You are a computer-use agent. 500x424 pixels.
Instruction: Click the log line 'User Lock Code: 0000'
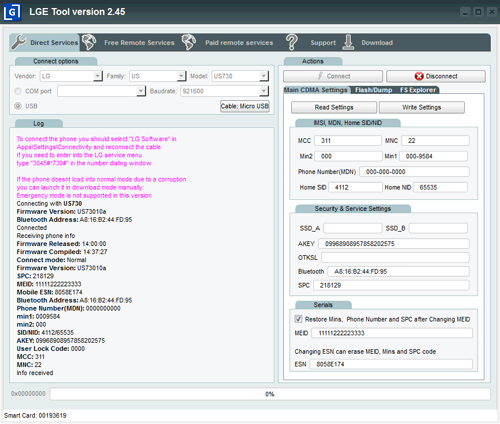(51, 349)
